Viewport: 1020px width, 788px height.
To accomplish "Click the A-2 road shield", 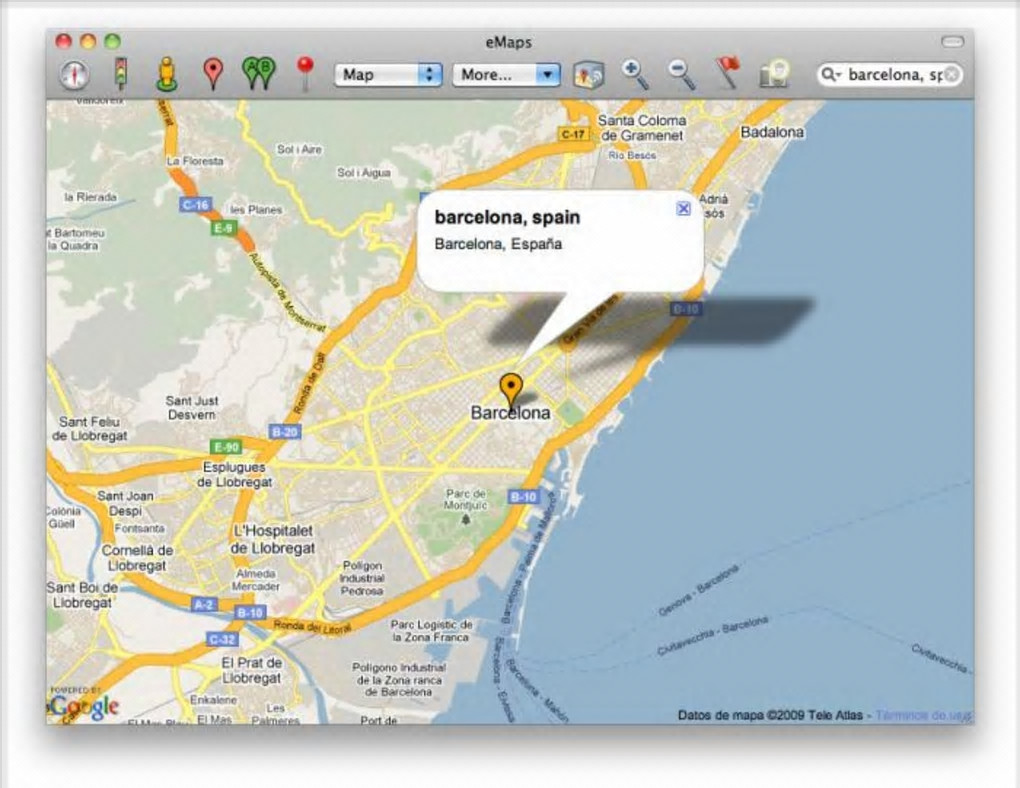I will coord(204,604).
